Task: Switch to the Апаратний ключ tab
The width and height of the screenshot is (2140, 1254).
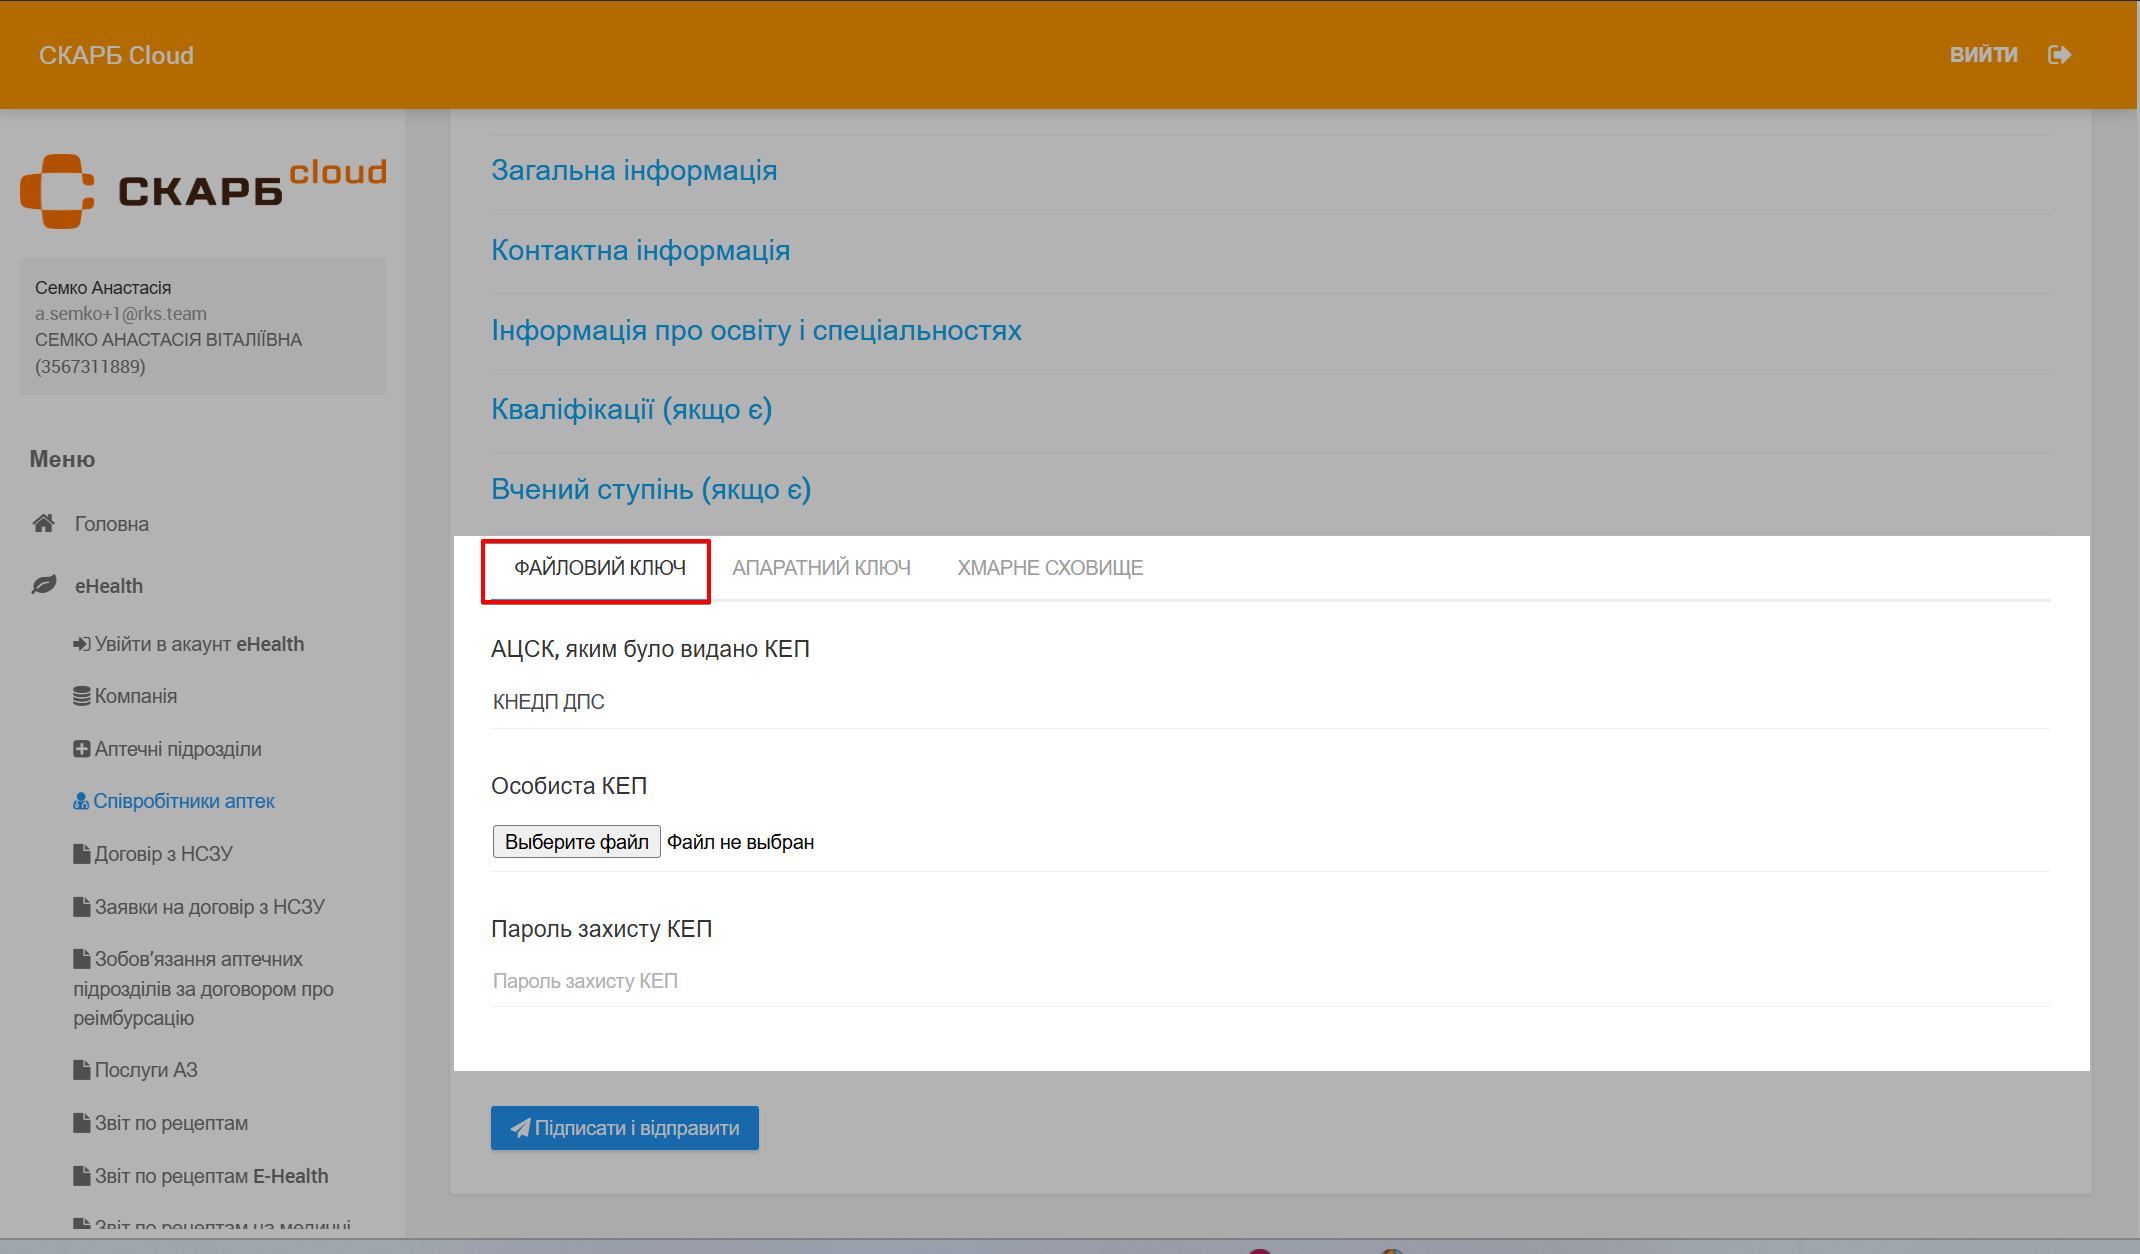Action: pyautogui.click(x=821, y=568)
